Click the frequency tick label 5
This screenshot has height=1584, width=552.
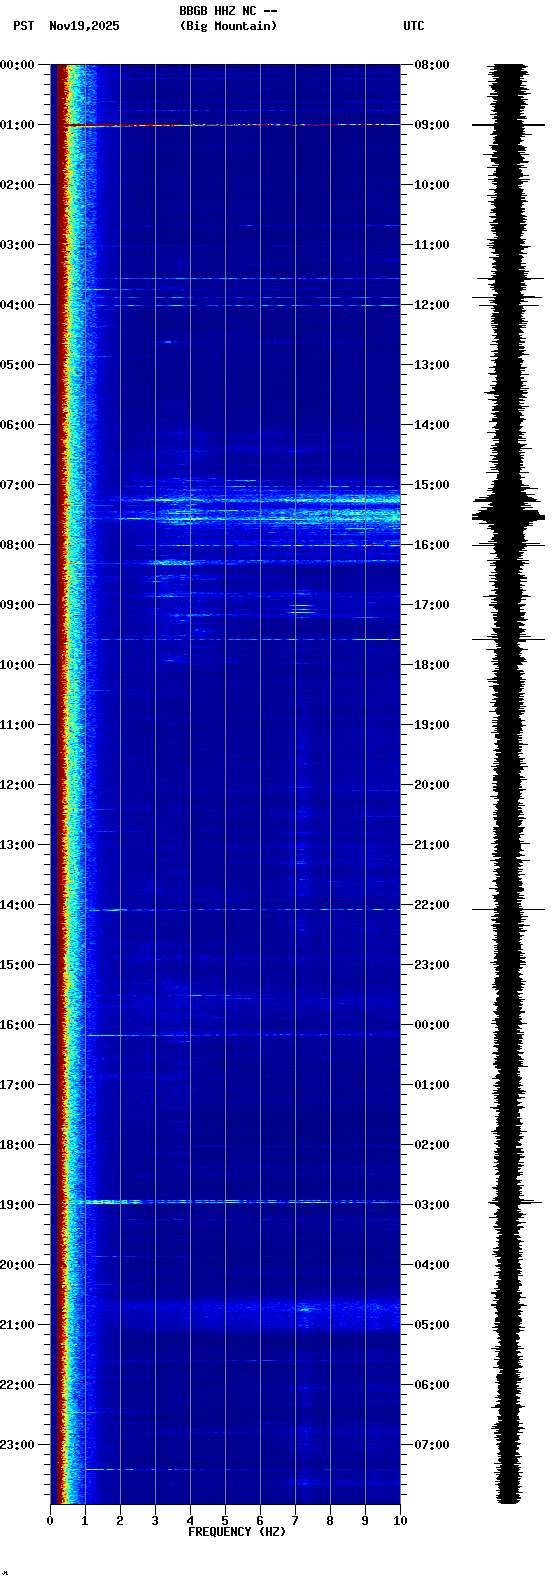tap(225, 1521)
